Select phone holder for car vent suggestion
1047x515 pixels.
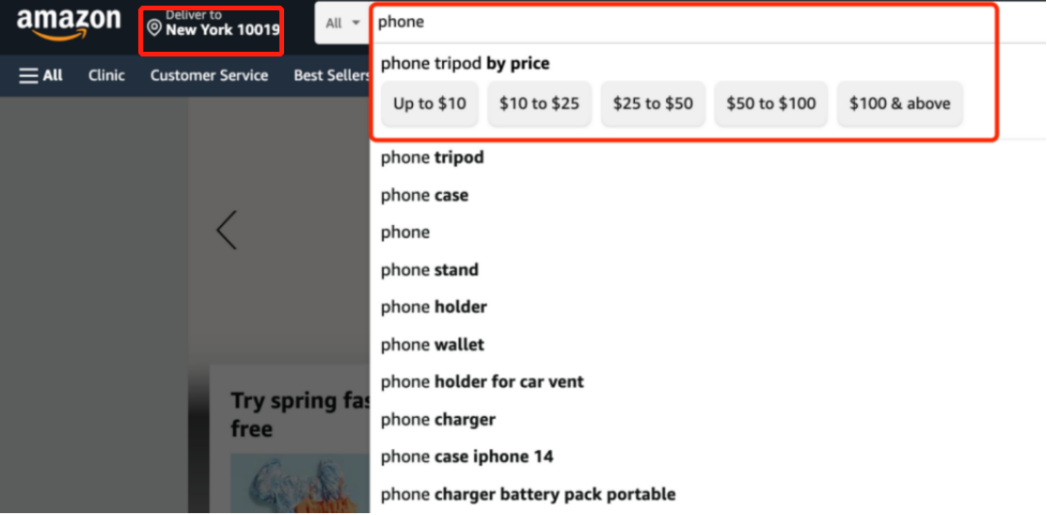pyautogui.click(x=482, y=382)
